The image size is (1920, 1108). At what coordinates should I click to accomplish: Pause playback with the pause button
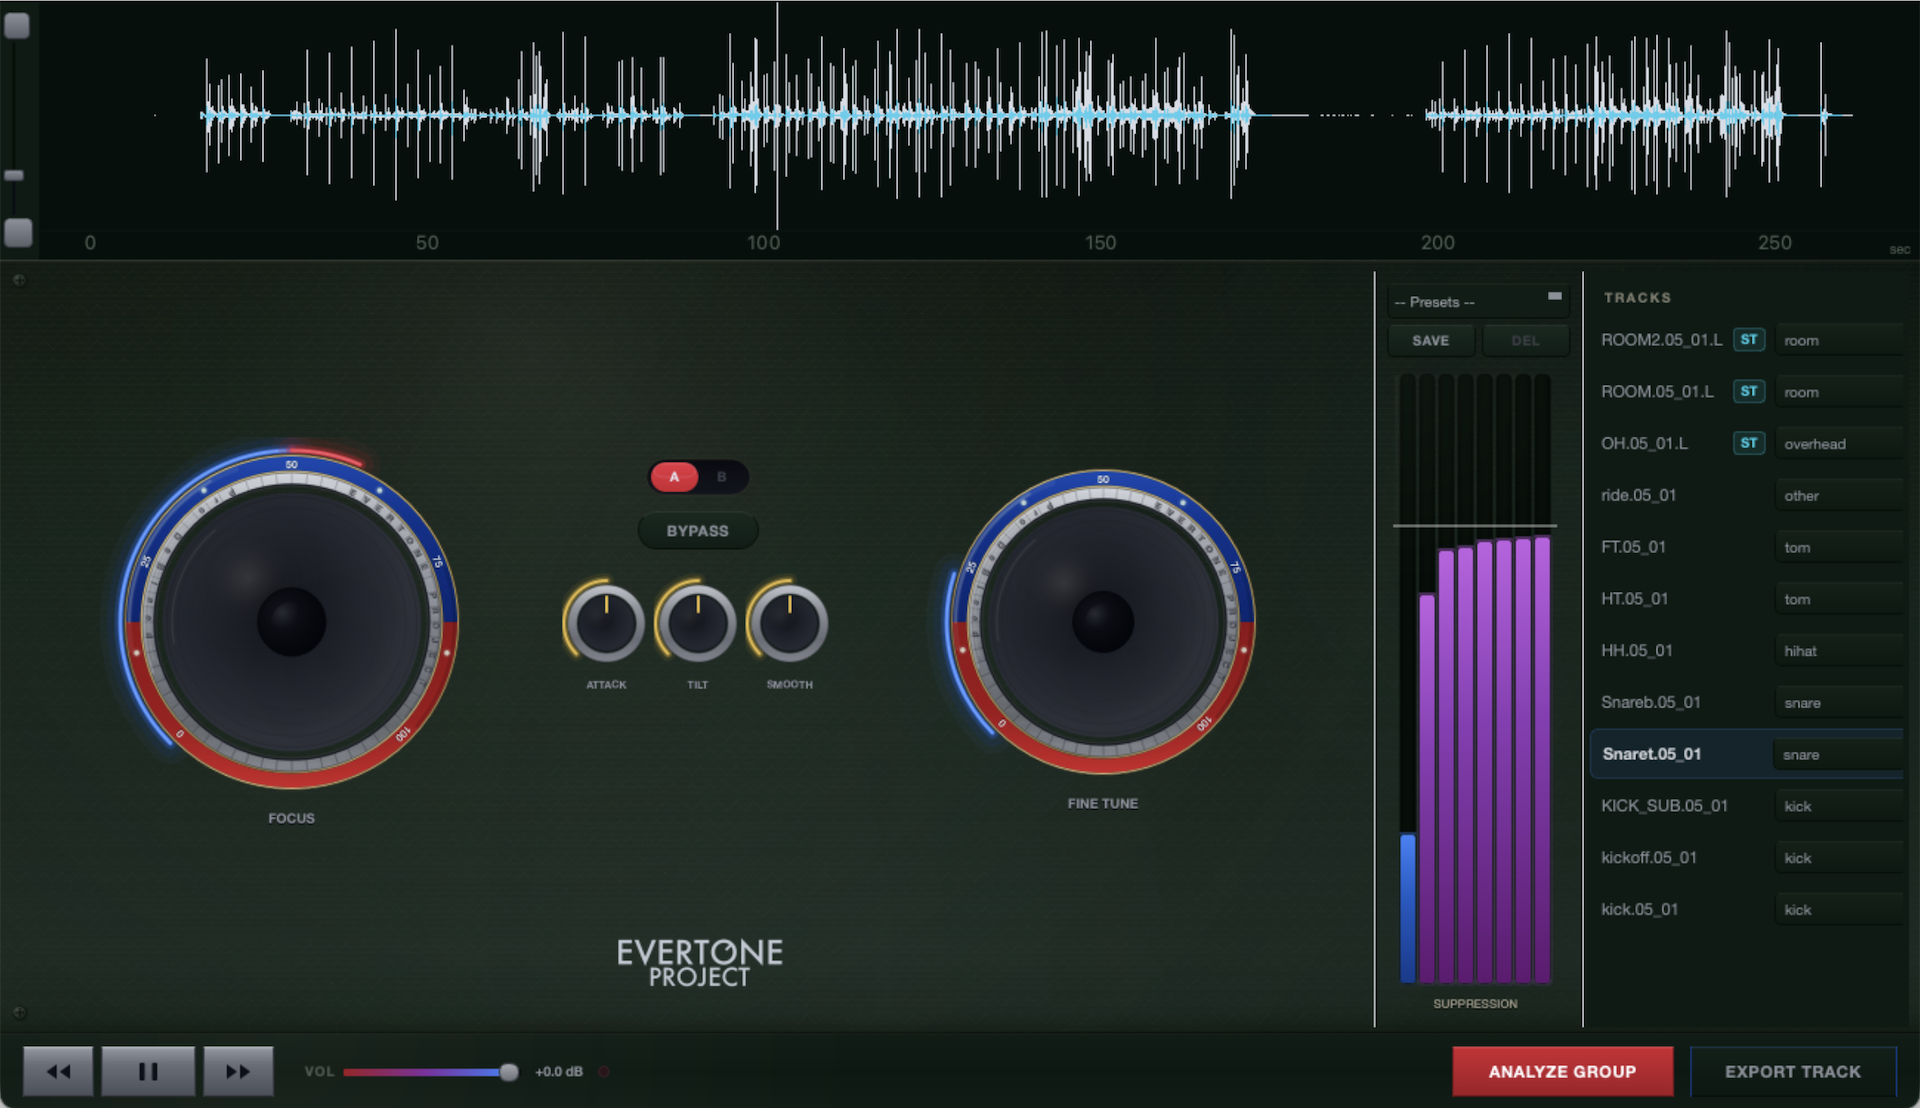pos(148,1071)
